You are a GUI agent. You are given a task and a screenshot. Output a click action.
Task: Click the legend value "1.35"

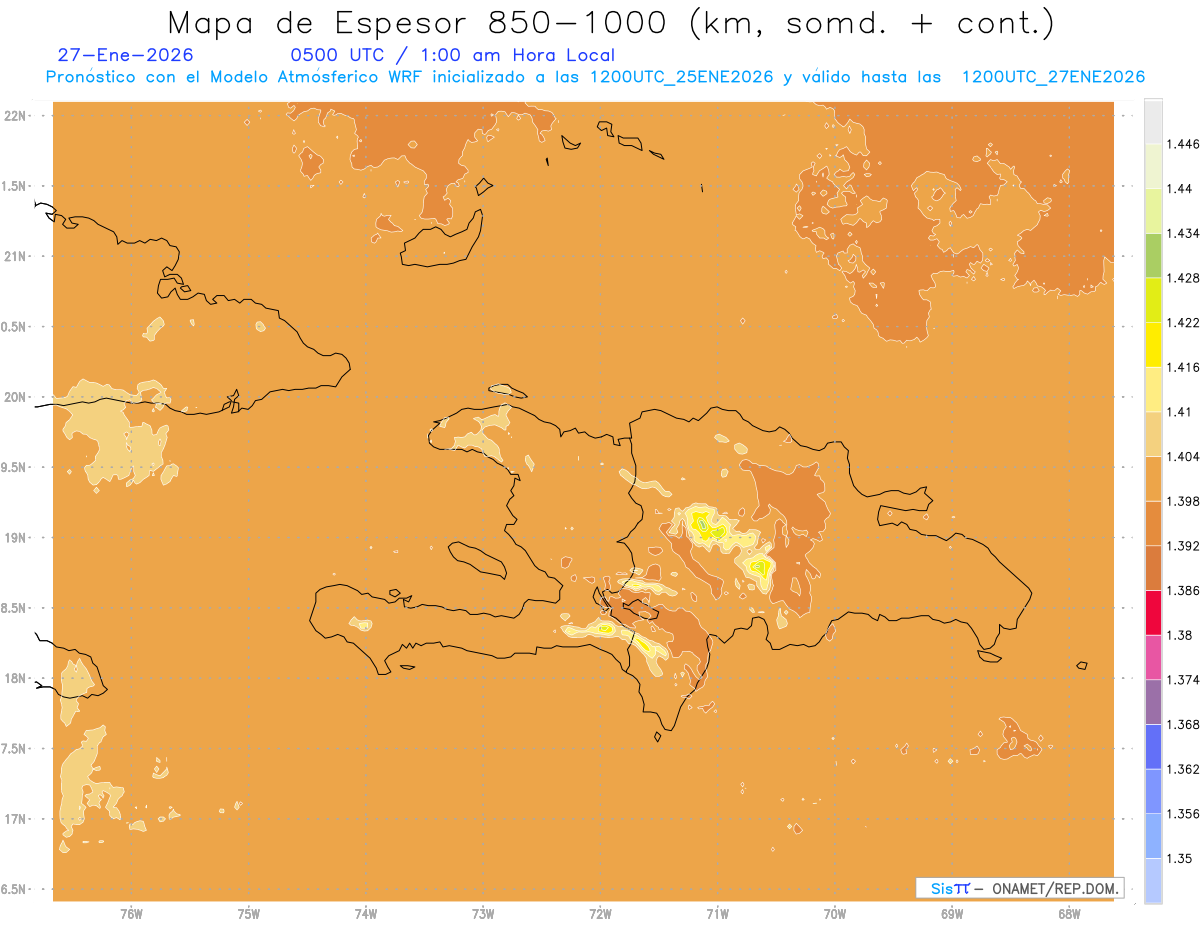(x=1180, y=859)
